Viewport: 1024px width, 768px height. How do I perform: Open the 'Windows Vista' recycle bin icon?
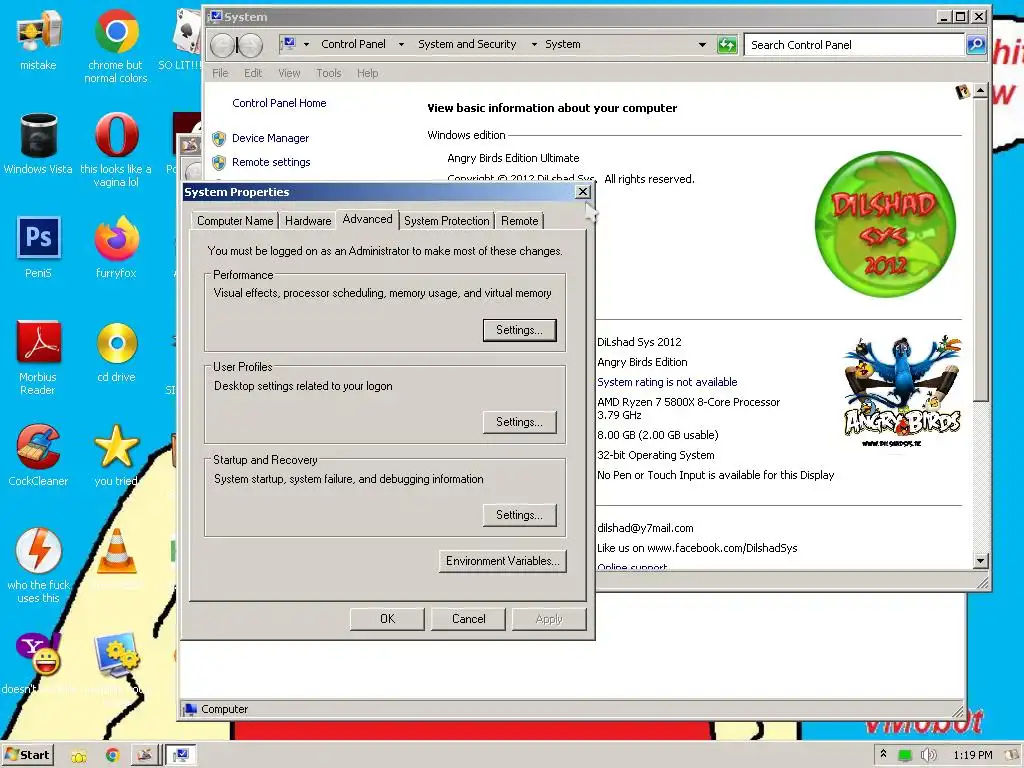(x=39, y=135)
